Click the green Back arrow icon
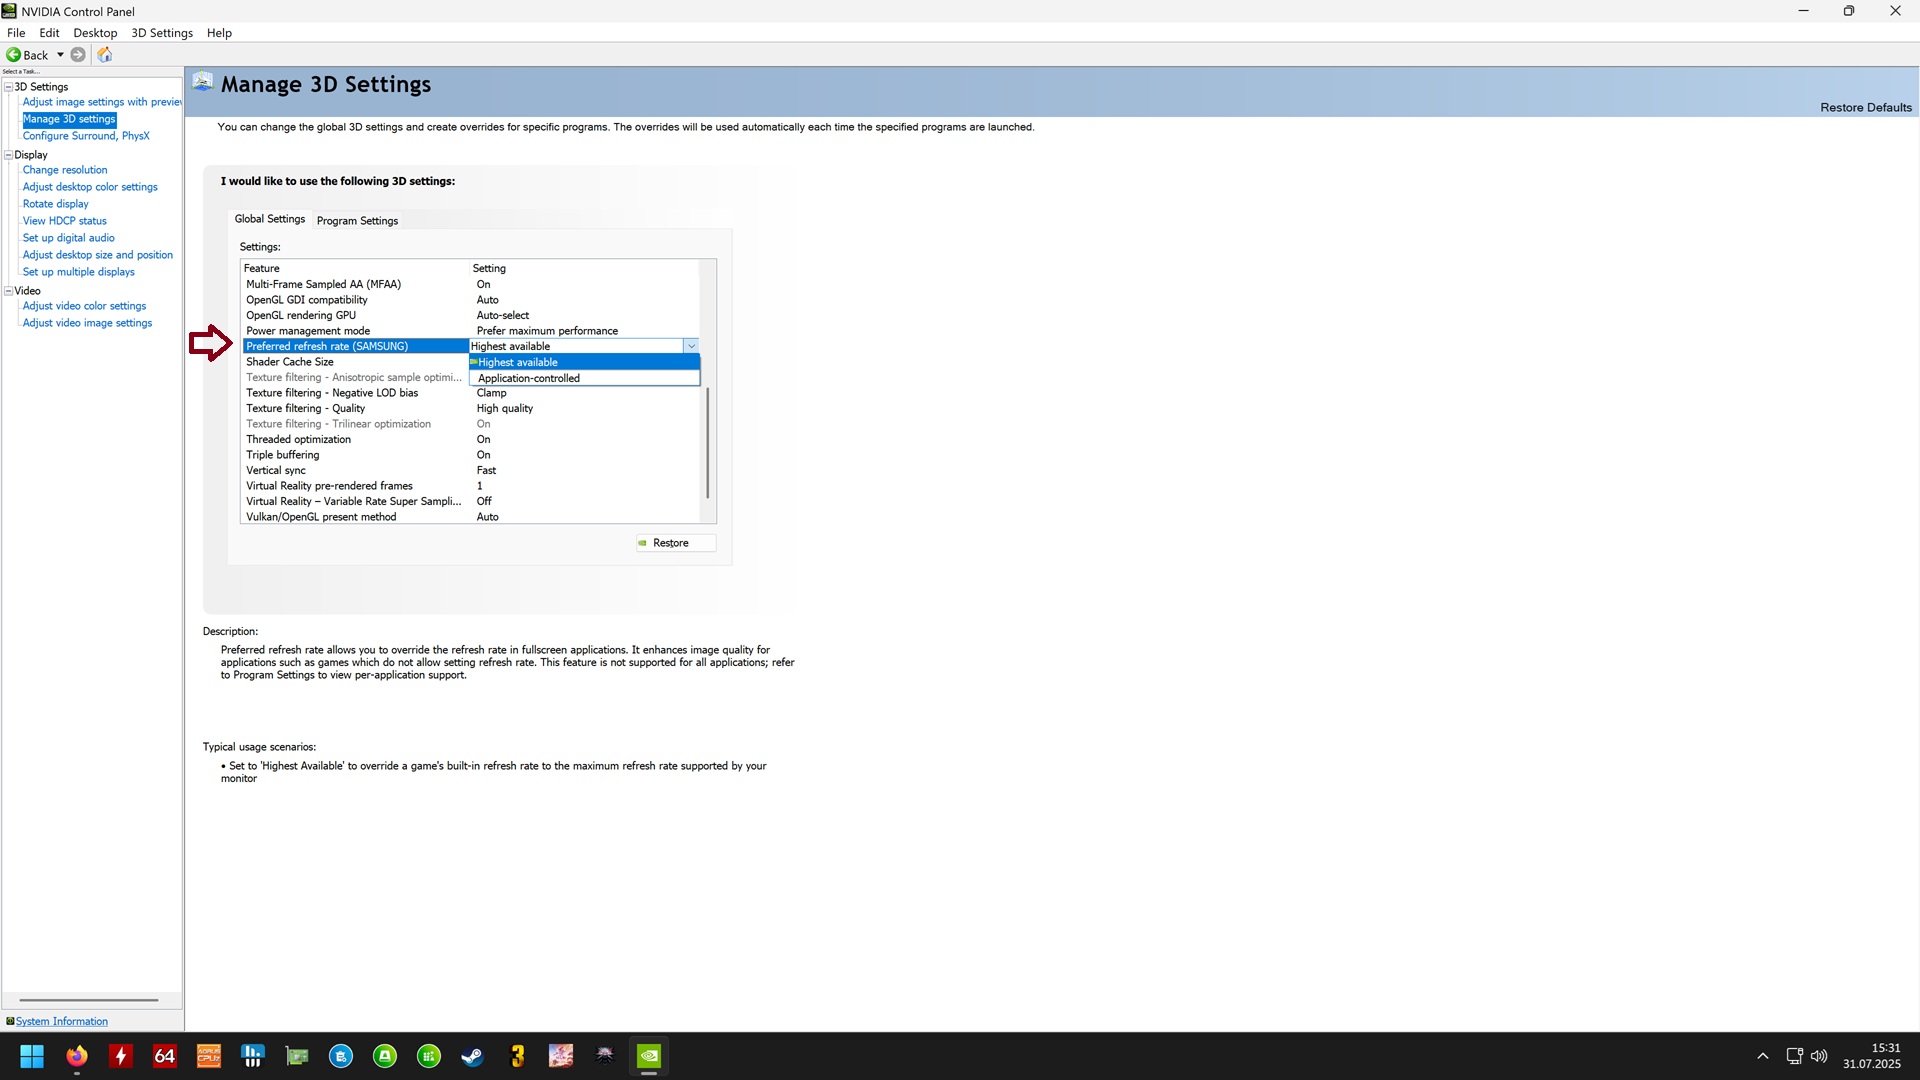 point(14,55)
